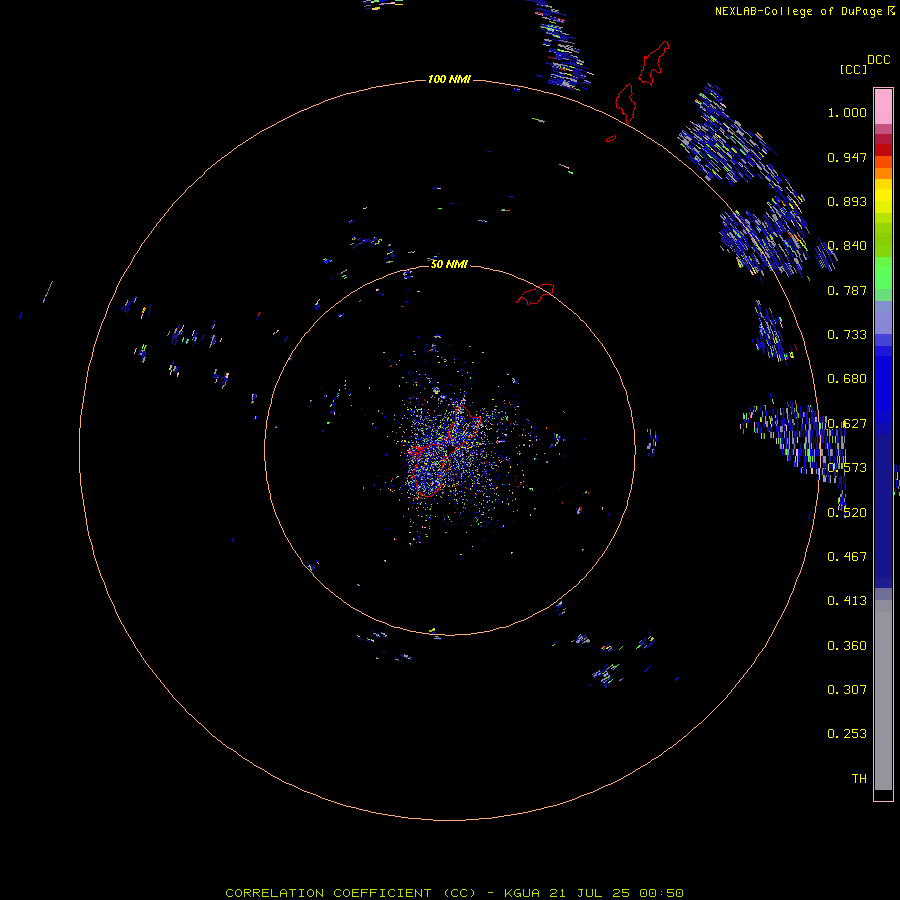Click the 0.307 scale value
This screenshot has height=900, width=900.
click(x=847, y=690)
